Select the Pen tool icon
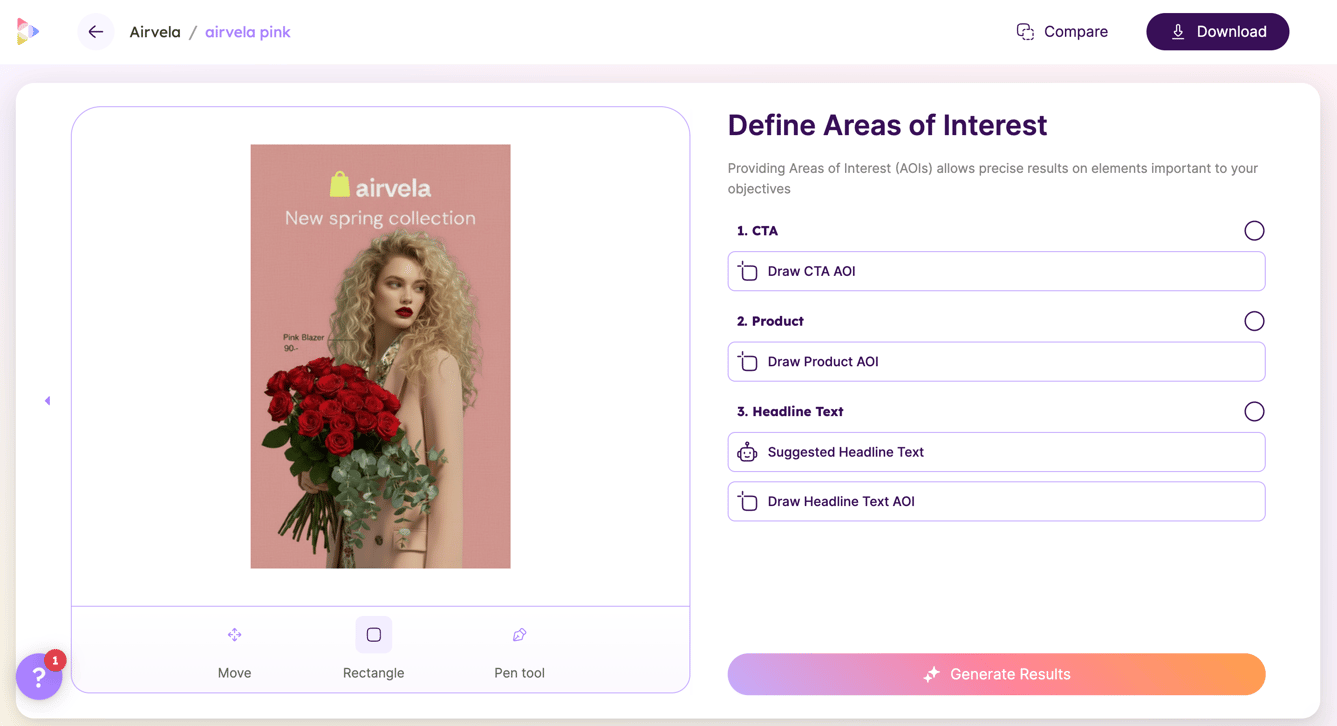Screen dimensions: 1337x726 tap(520, 635)
